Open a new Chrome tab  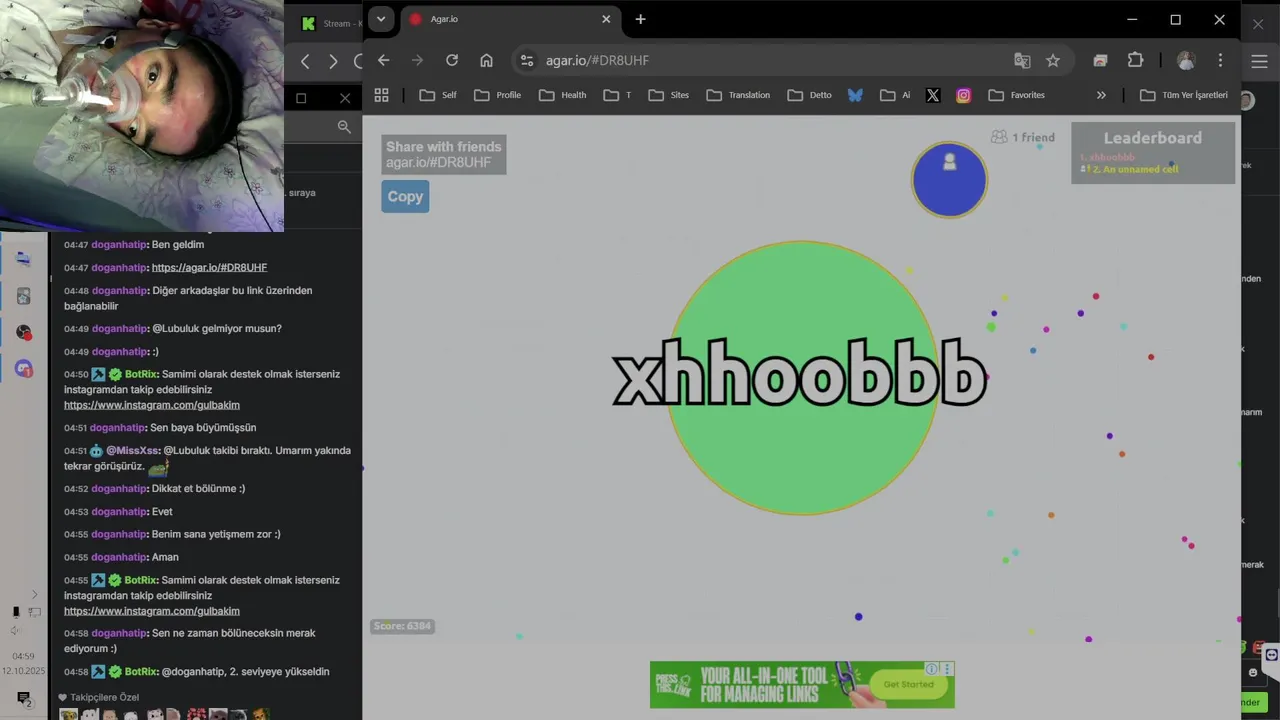pyautogui.click(x=640, y=19)
